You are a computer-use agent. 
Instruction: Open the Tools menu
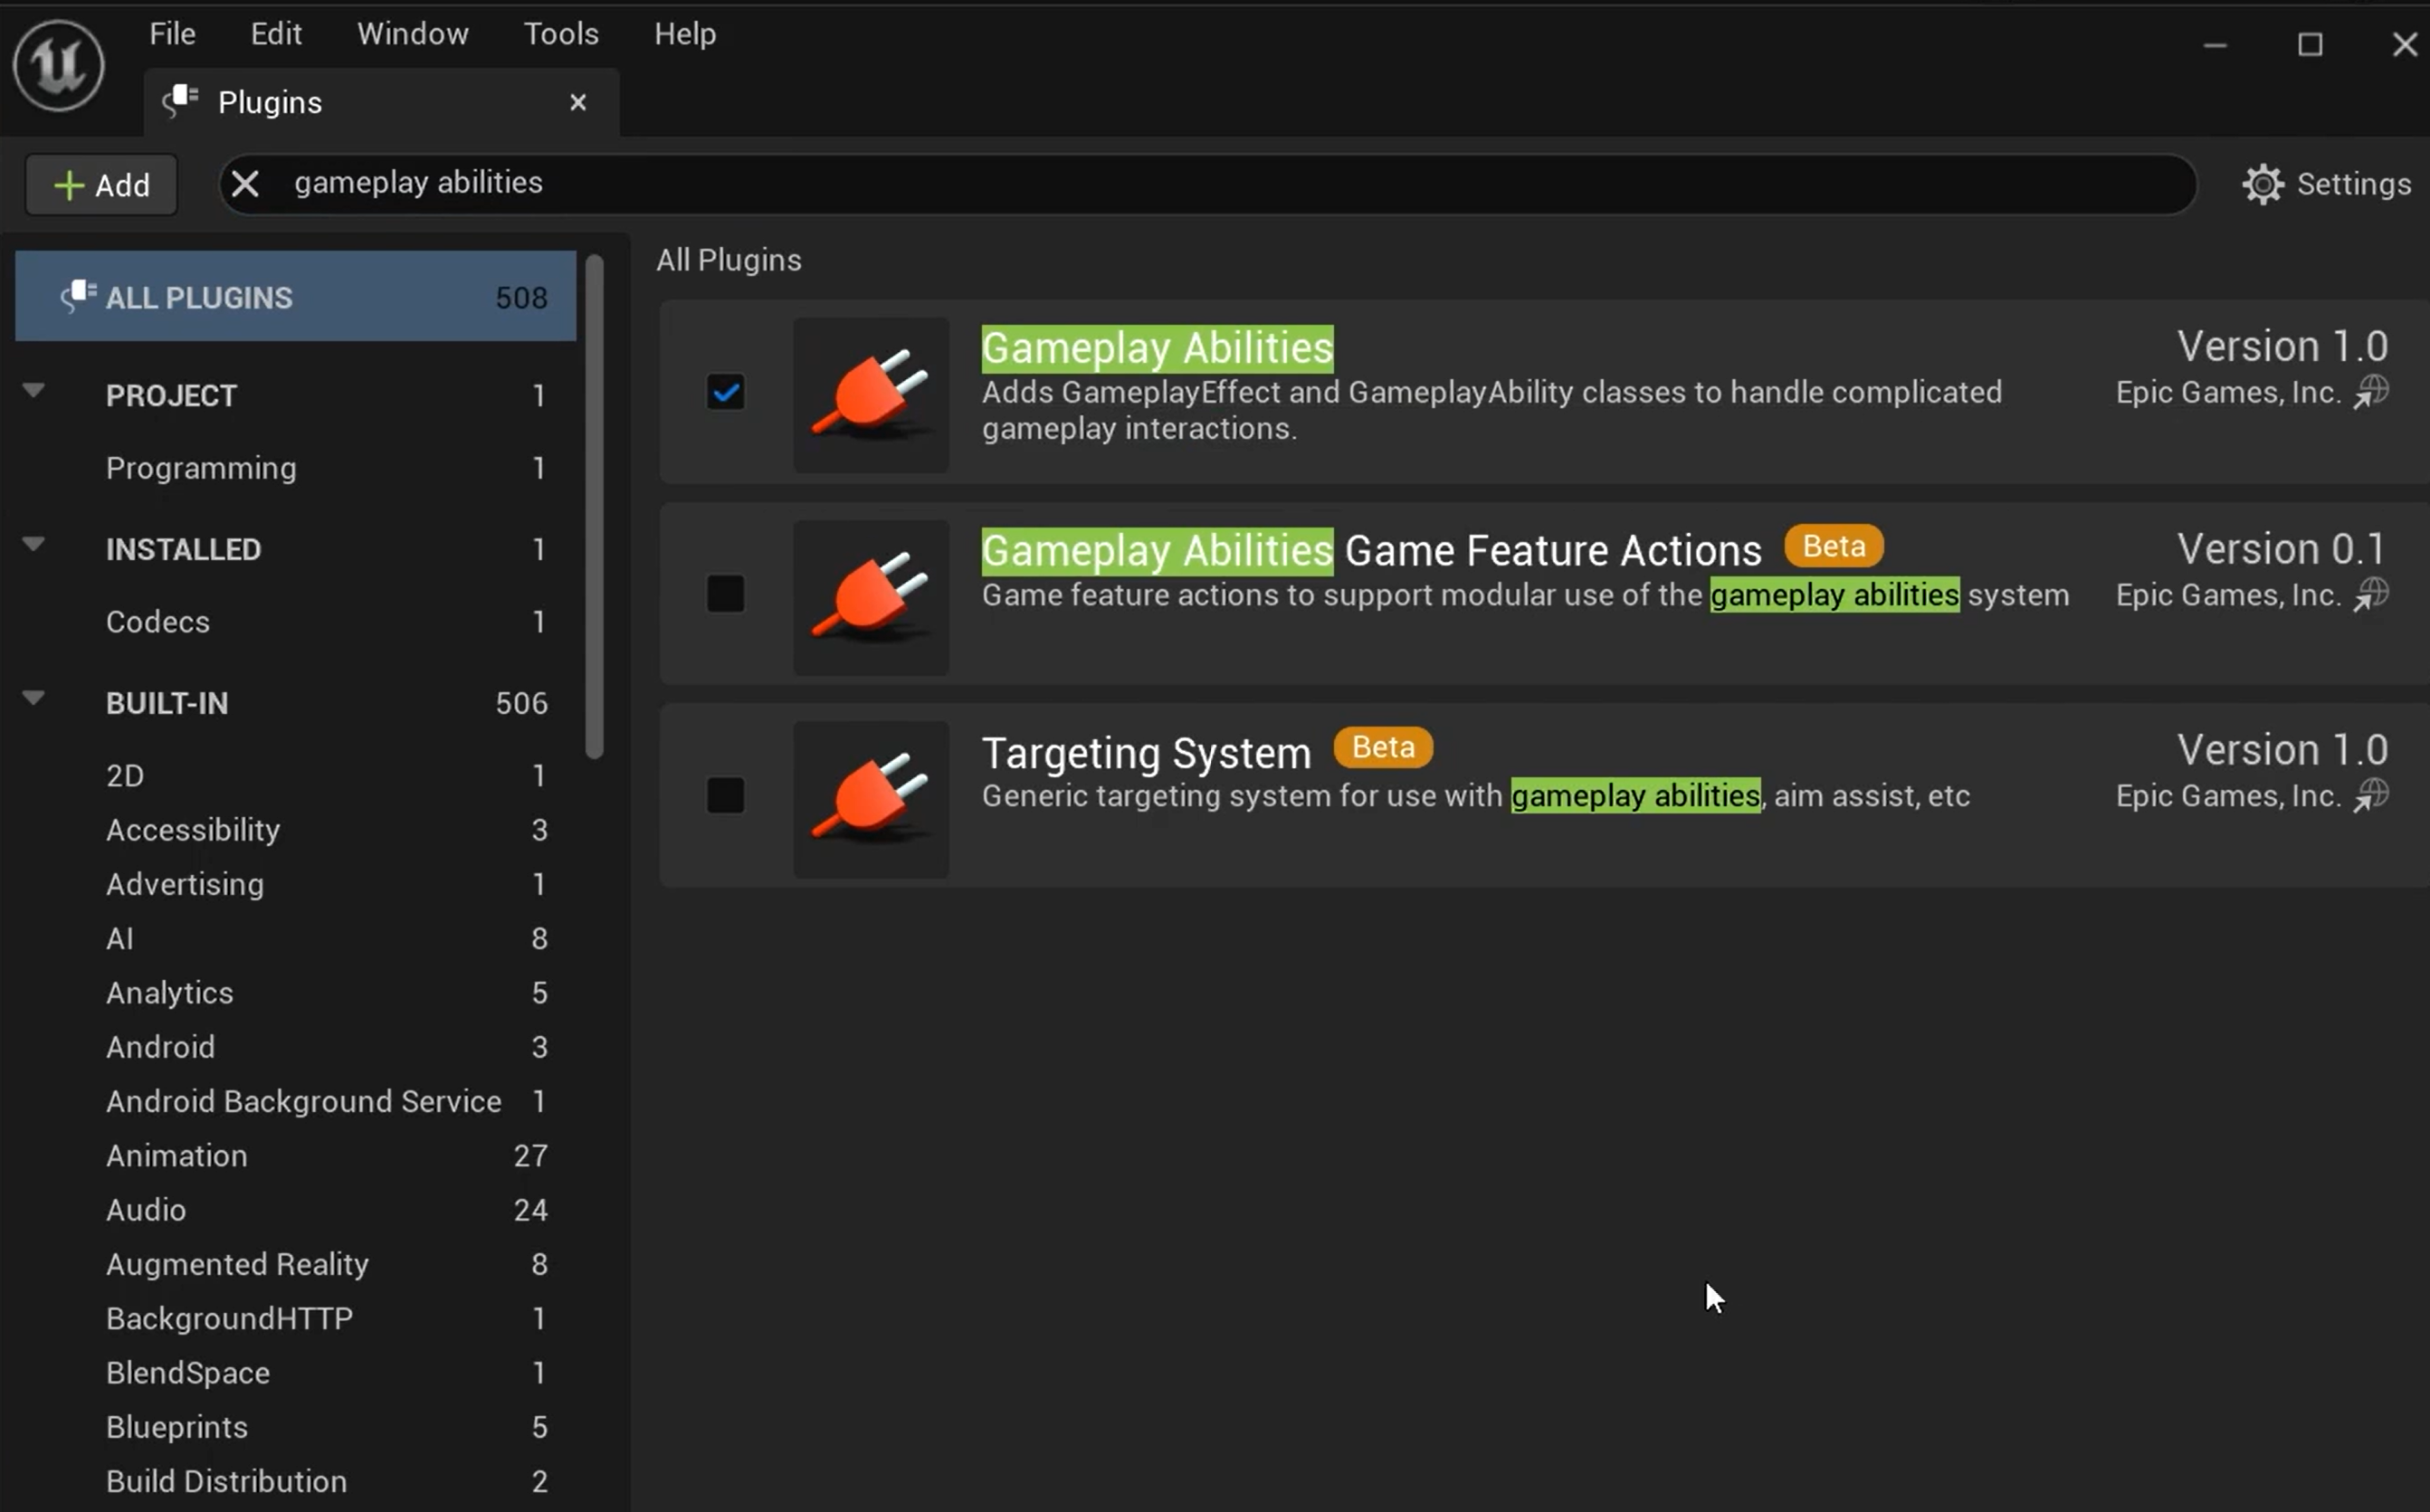[561, 34]
